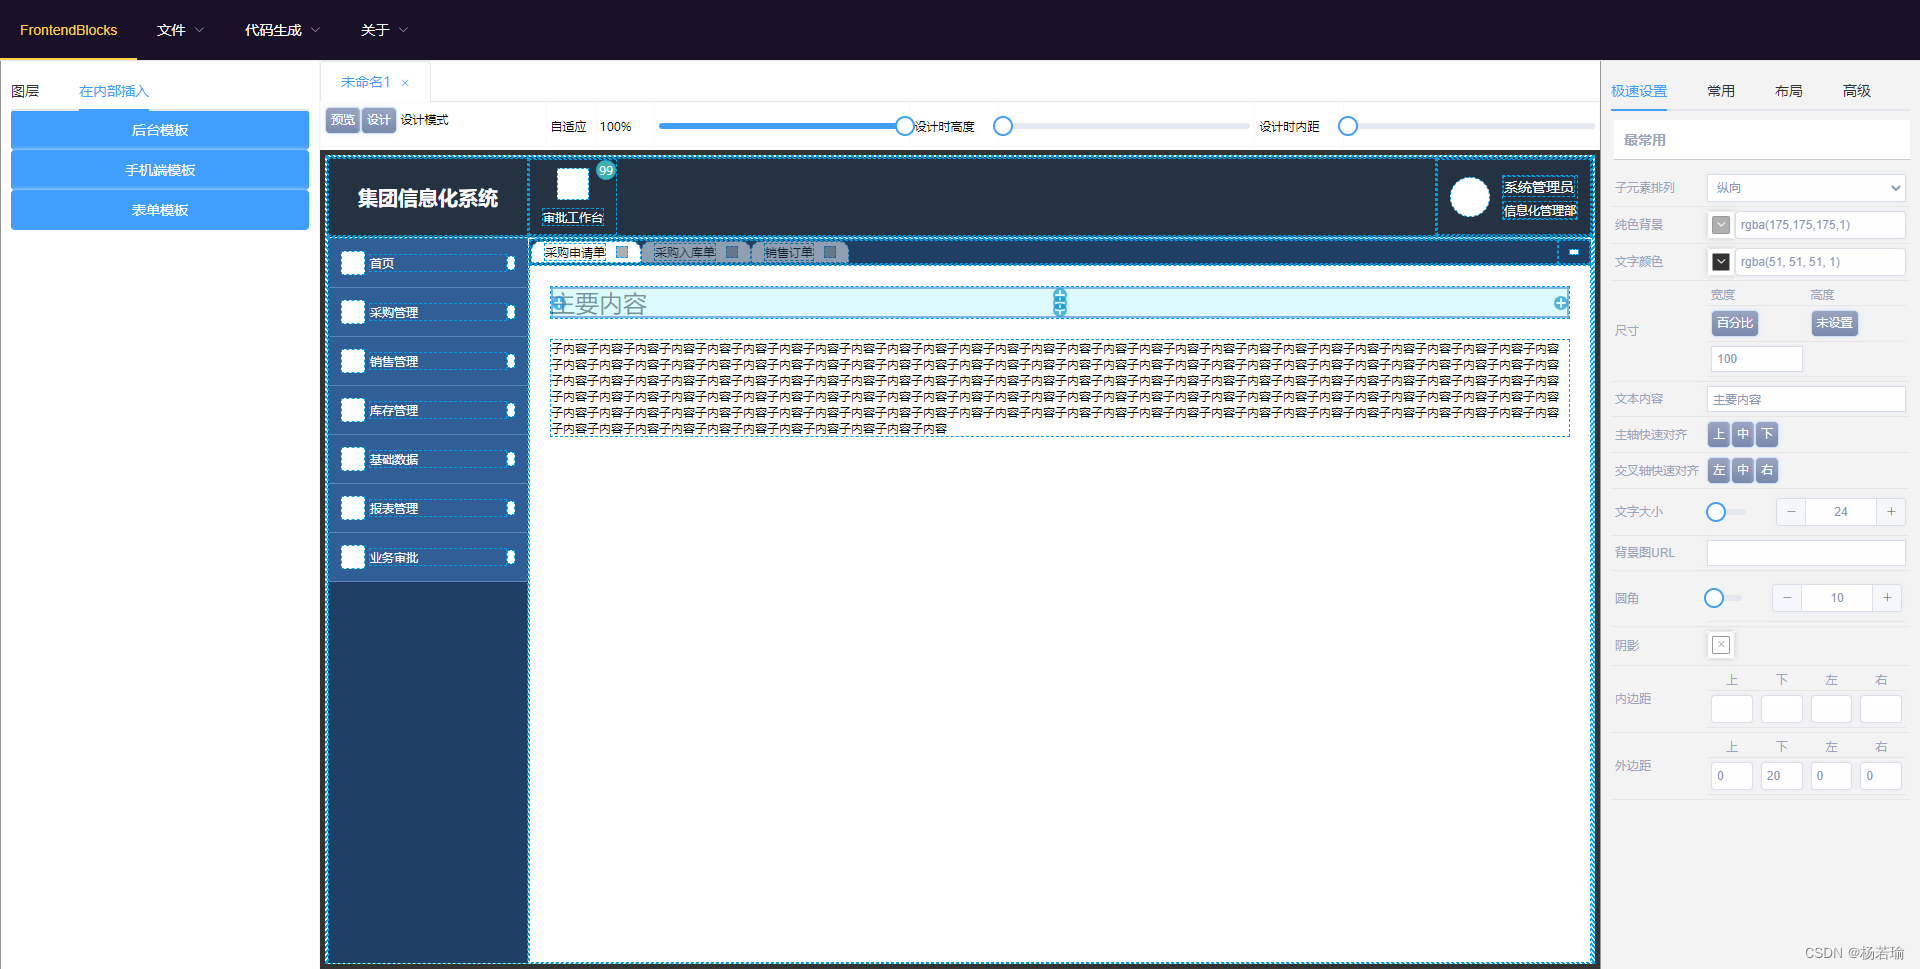Expand the 采购管理 sidebar item arrow
The height and width of the screenshot is (969, 1920).
511,312
